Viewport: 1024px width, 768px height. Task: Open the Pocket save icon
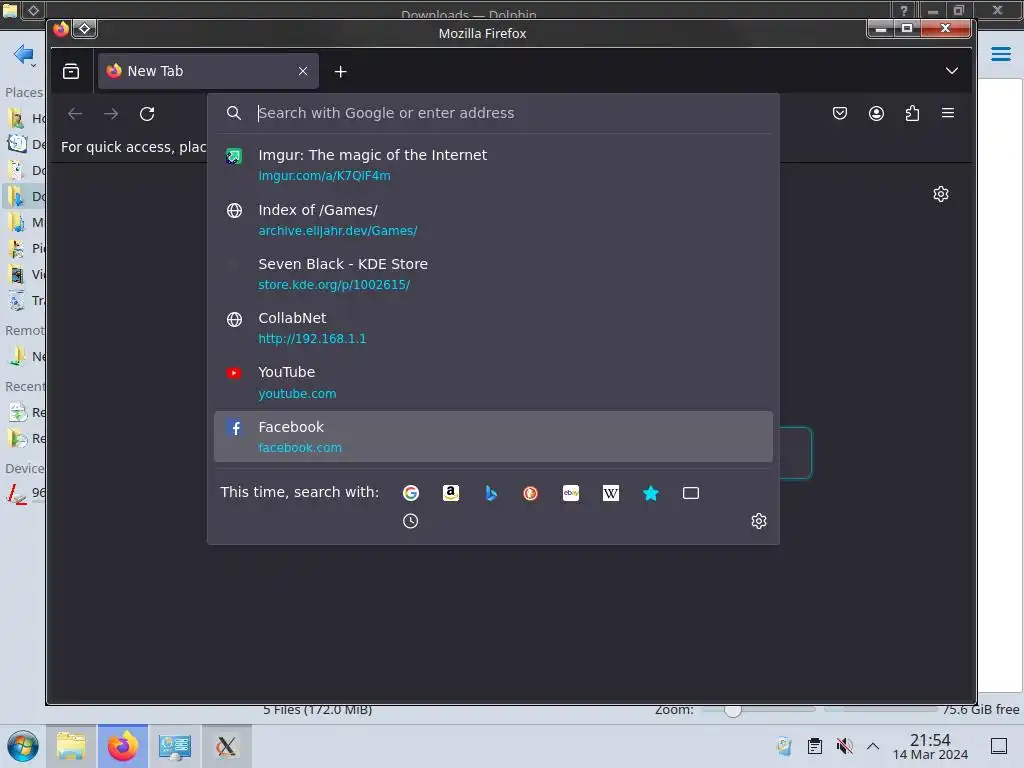point(840,114)
